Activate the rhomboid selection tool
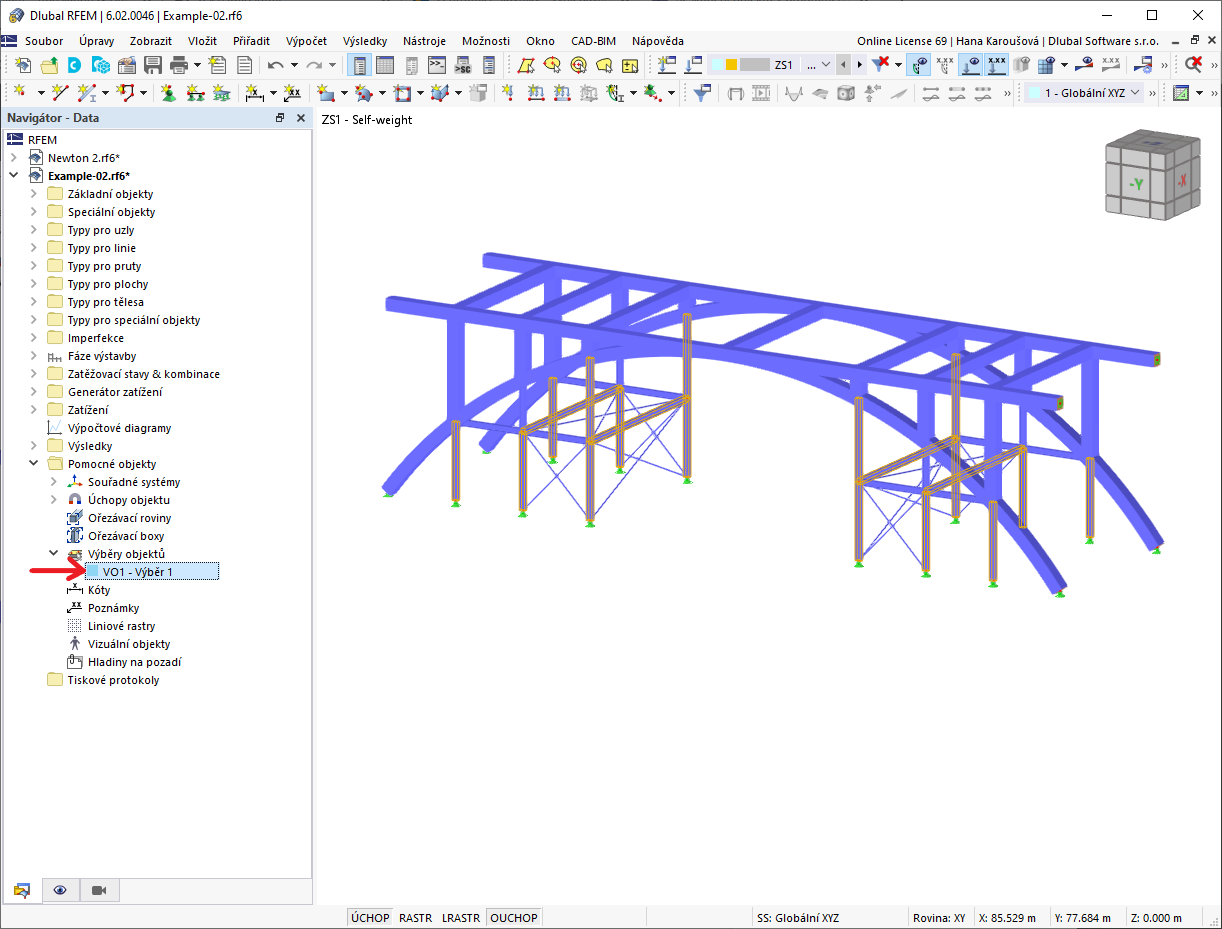The width and height of the screenshot is (1222, 929). click(x=526, y=65)
